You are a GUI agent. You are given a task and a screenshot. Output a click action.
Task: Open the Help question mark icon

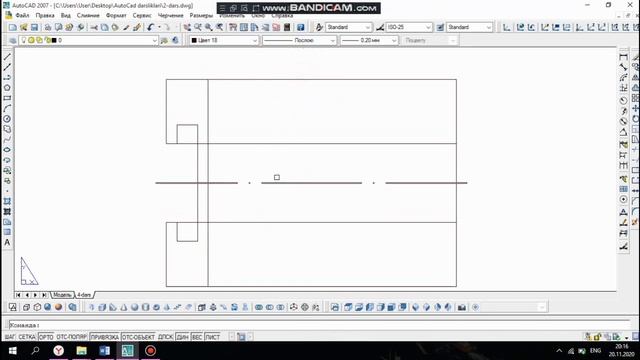tap(300, 27)
